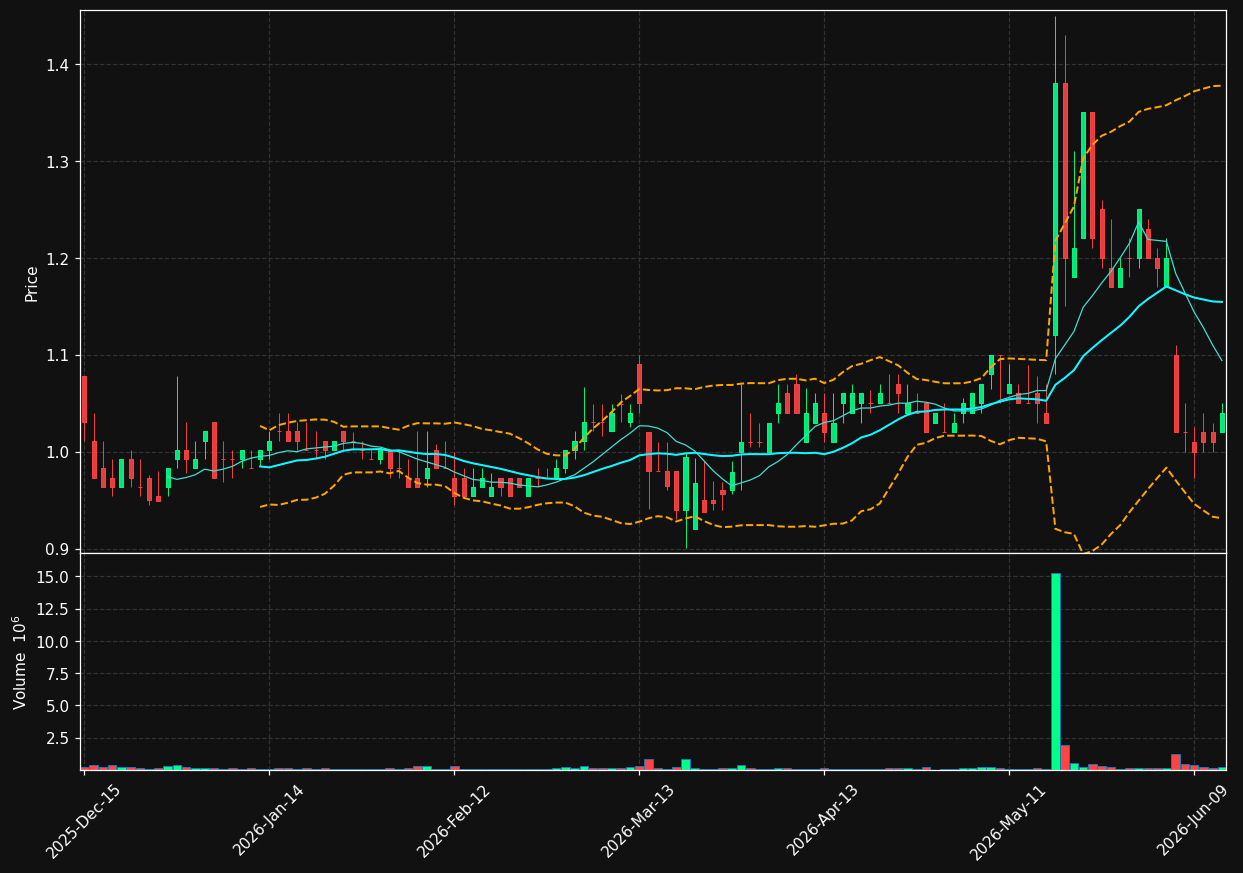Click the 2026-Feb-12 date label

pyautogui.click(x=453, y=822)
